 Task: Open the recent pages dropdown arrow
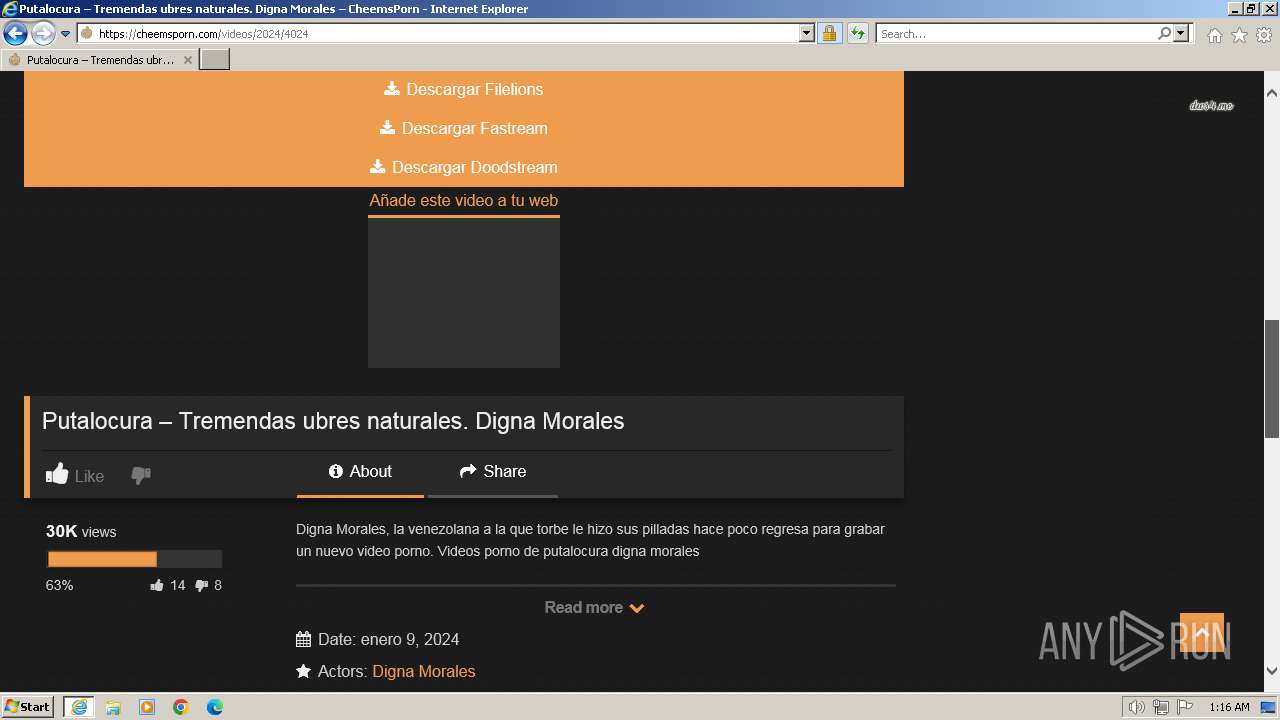[x=66, y=34]
